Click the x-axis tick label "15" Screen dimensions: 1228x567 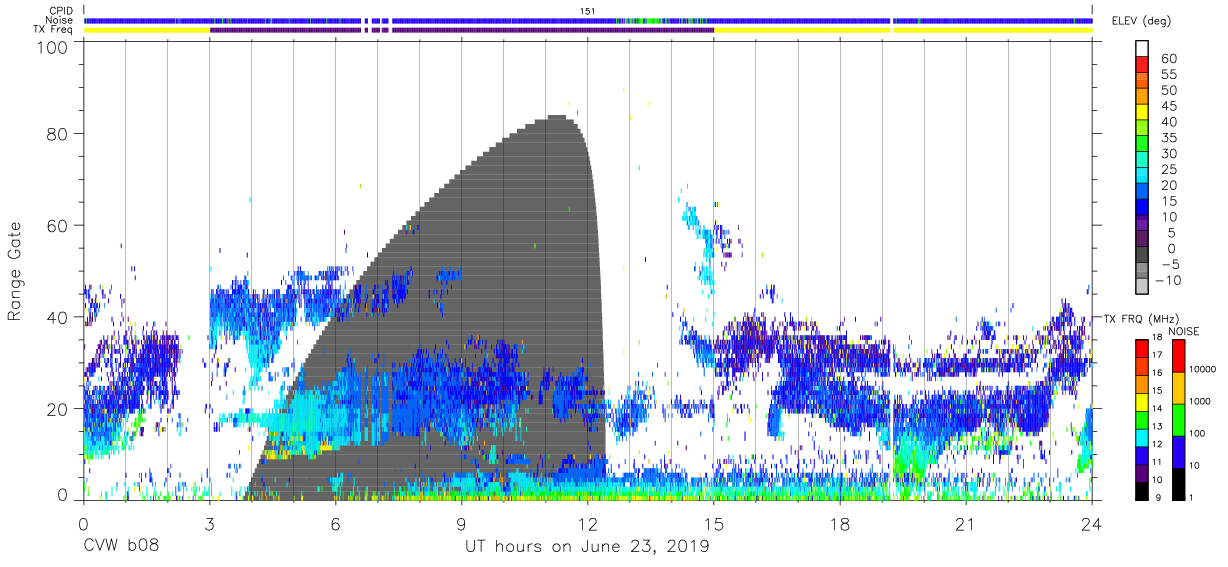714,523
